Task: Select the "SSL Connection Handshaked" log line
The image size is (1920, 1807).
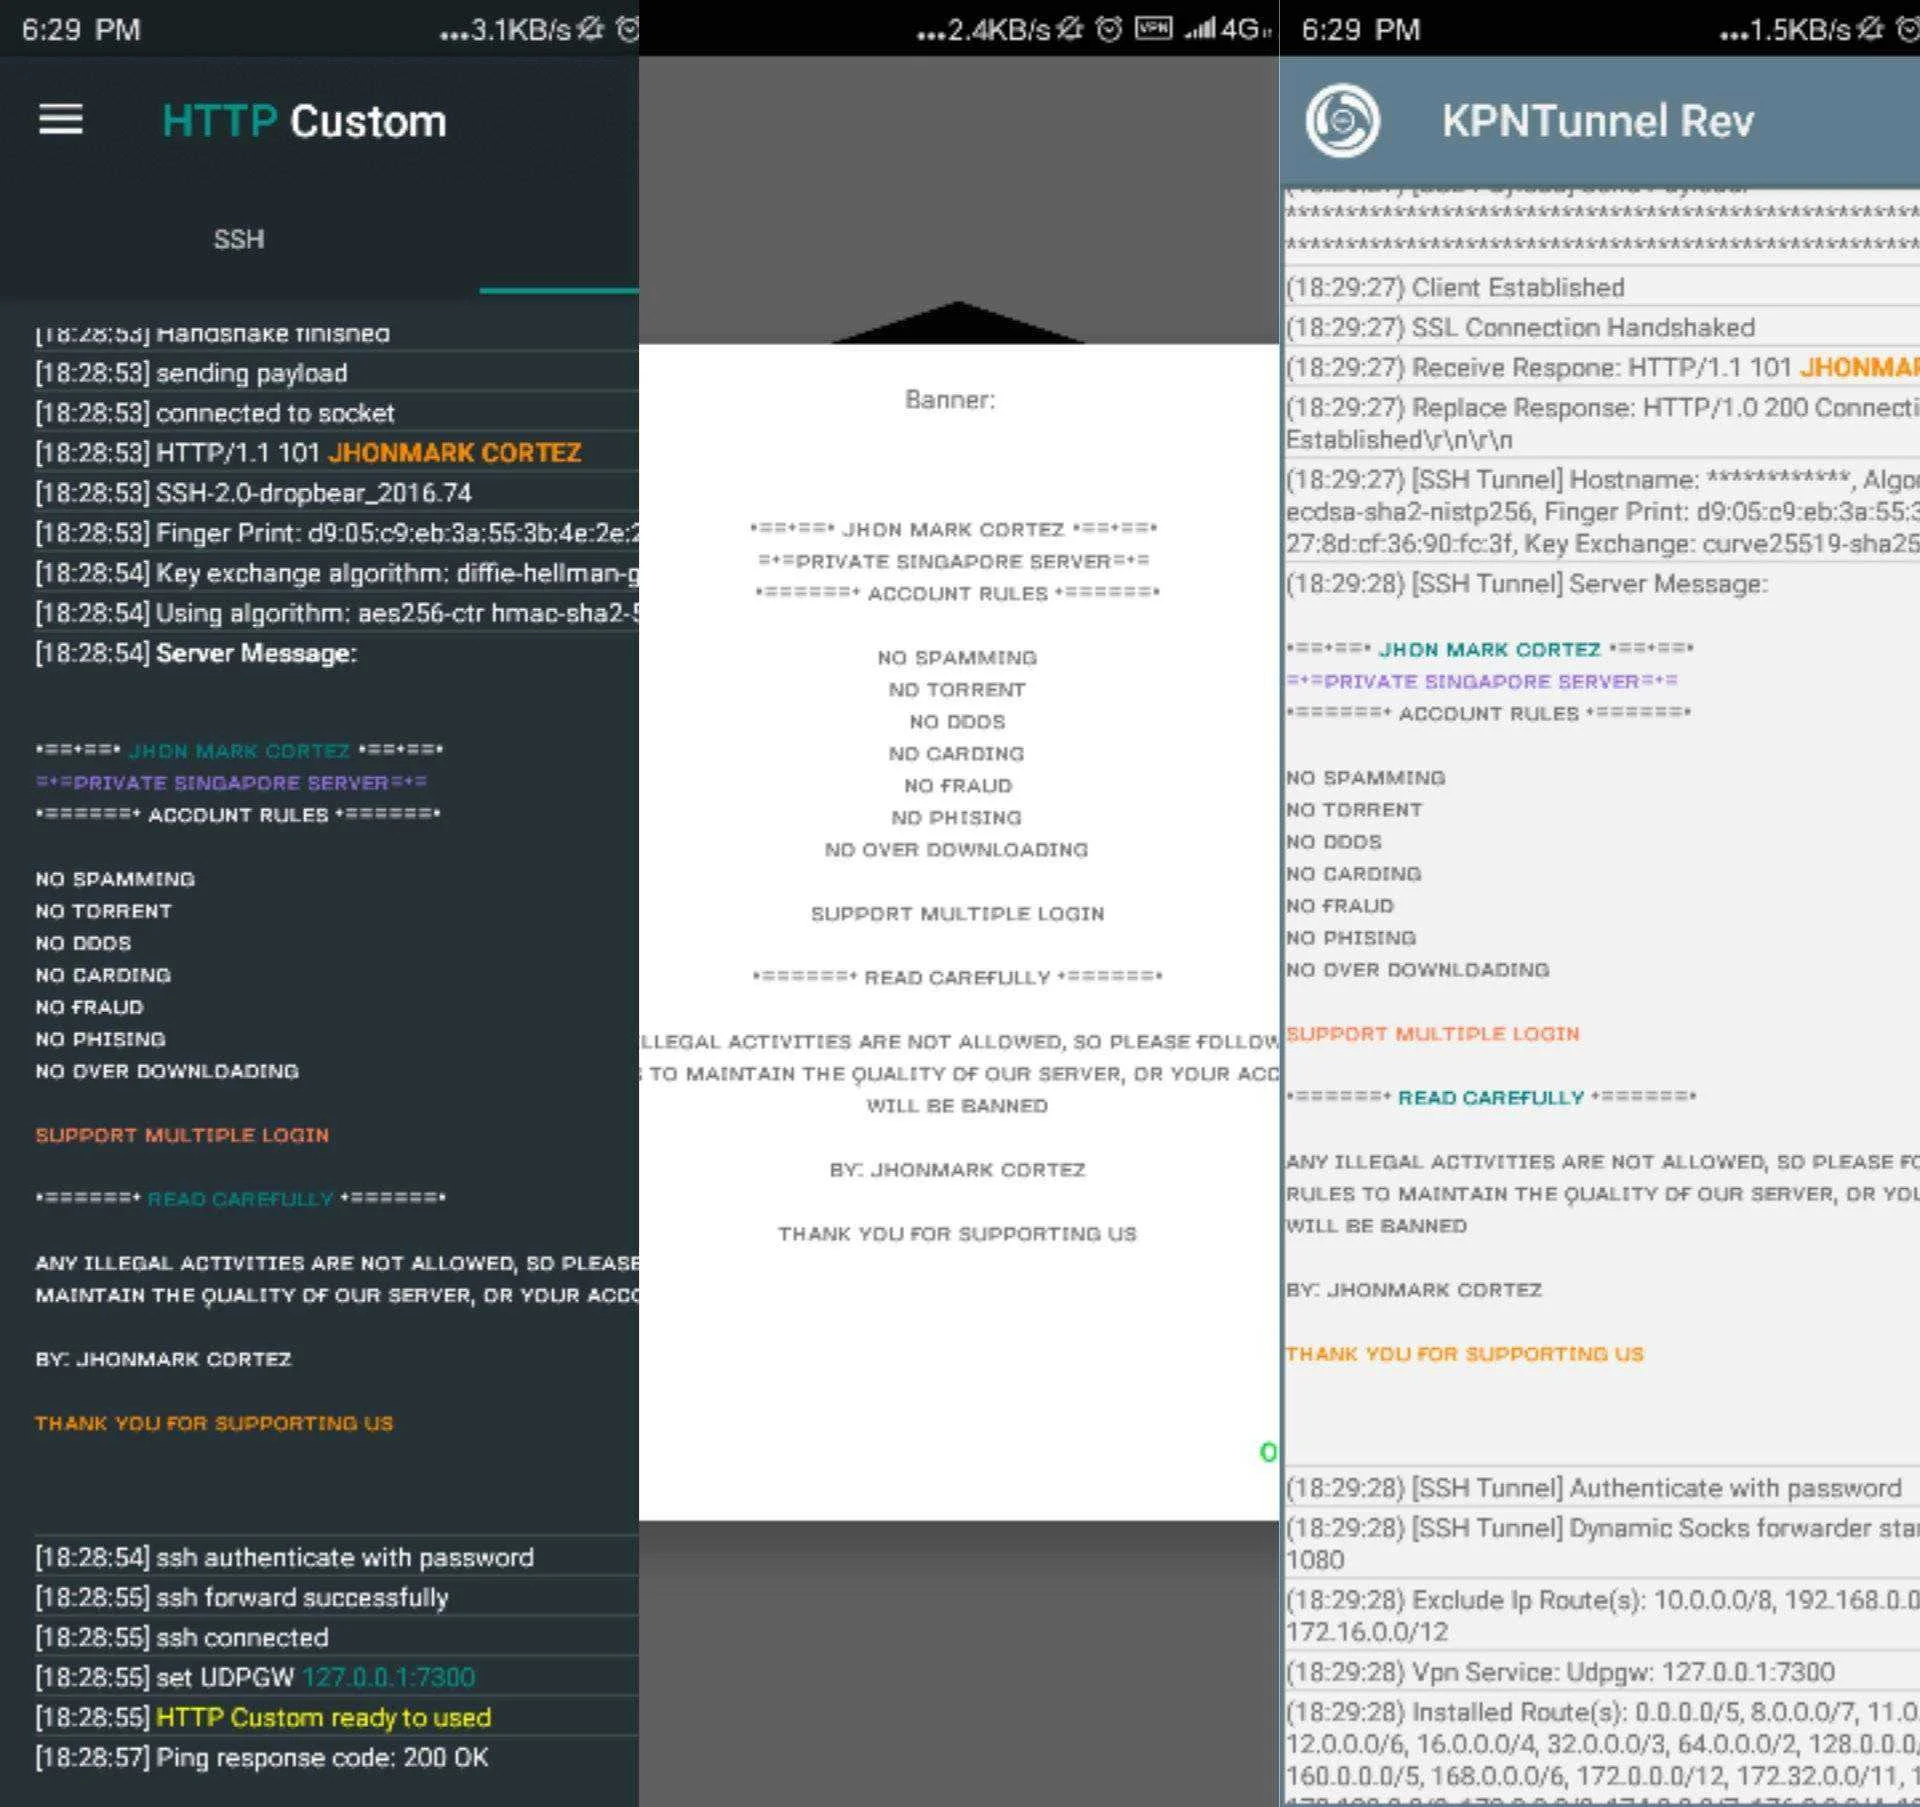Action: [x=1602, y=327]
